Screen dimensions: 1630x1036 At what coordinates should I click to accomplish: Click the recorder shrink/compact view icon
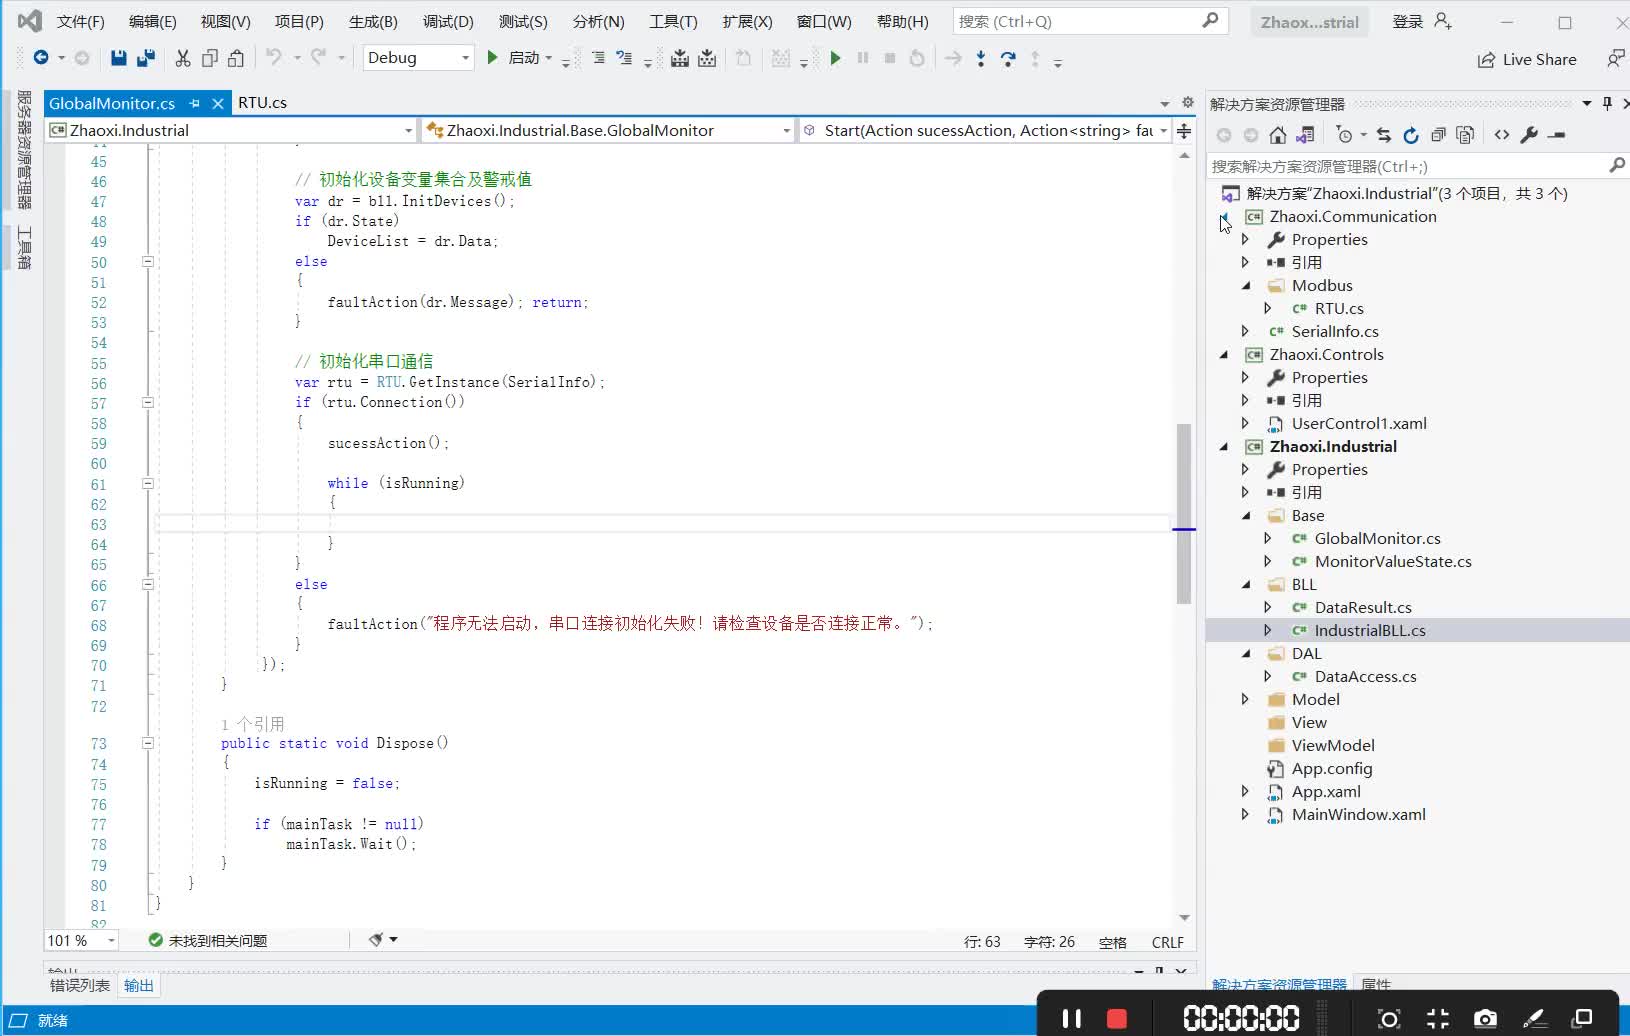(x=1438, y=1018)
